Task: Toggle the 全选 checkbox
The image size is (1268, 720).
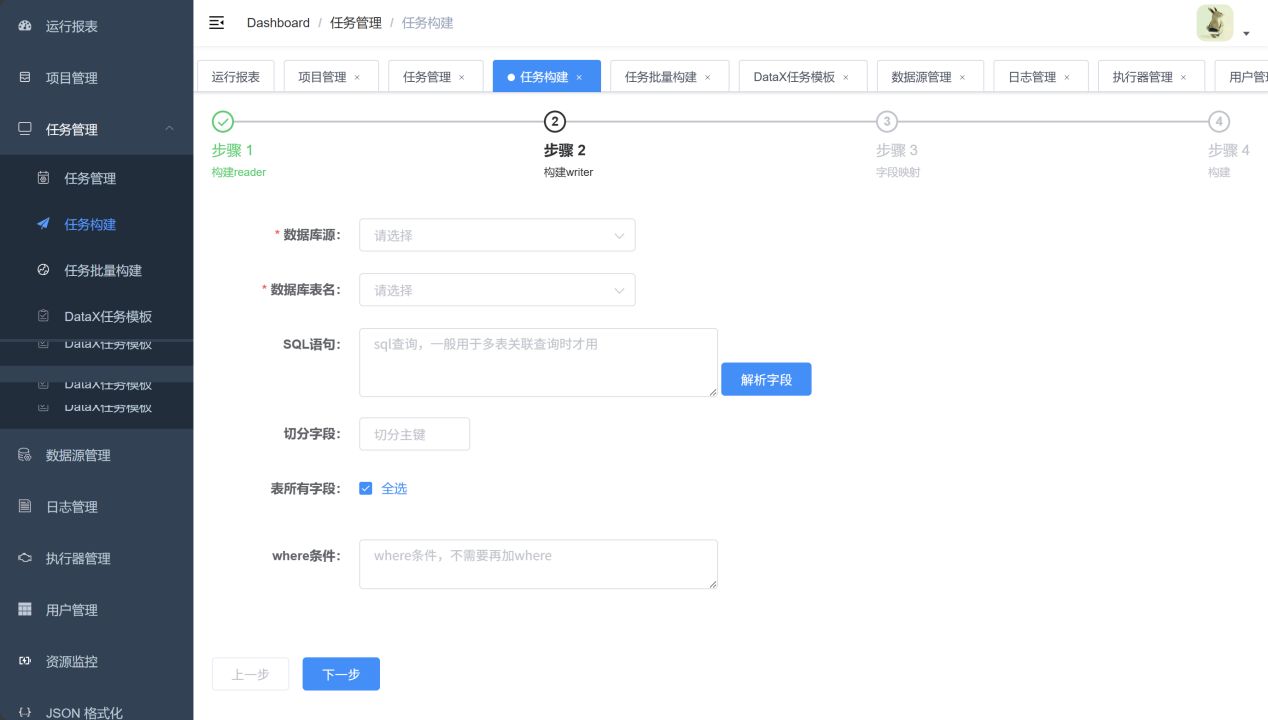Action: click(x=366, y=489)
